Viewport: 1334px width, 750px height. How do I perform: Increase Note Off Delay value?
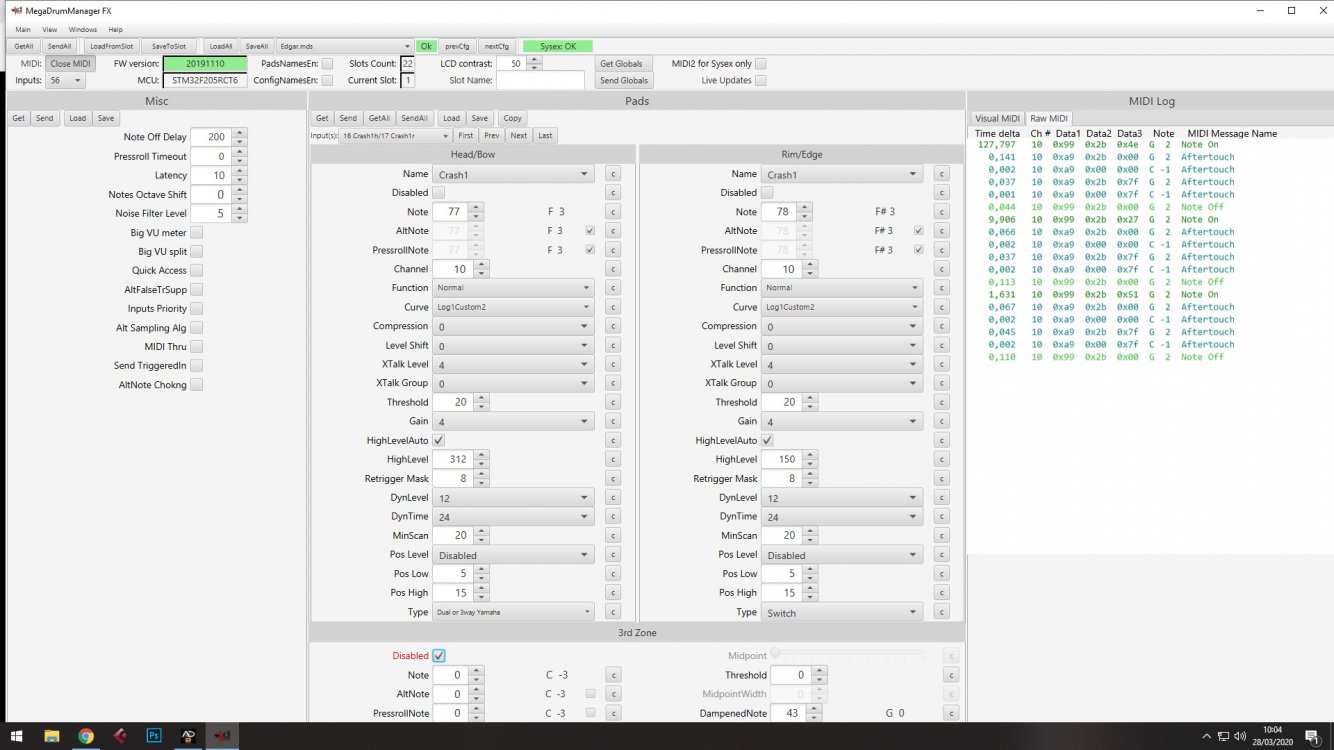239,133
